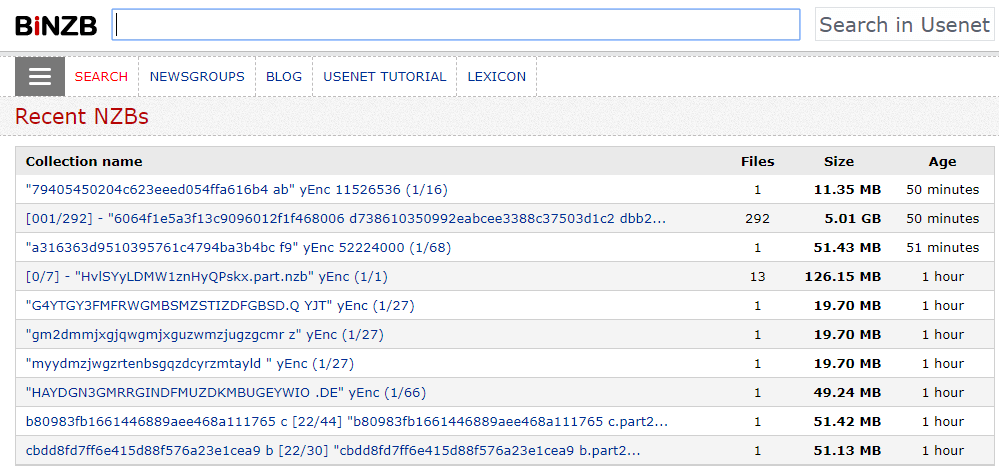This screenshot has width=999, height=476.
Task: Click the Recent NZBs heading
Action: (82, 117)
